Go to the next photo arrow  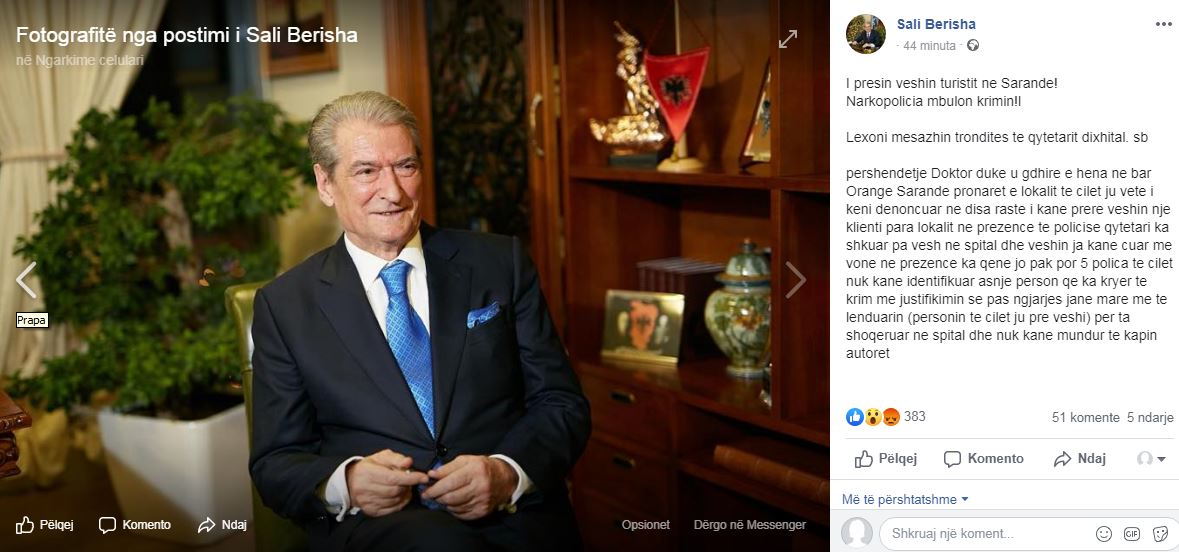(796, 280)
